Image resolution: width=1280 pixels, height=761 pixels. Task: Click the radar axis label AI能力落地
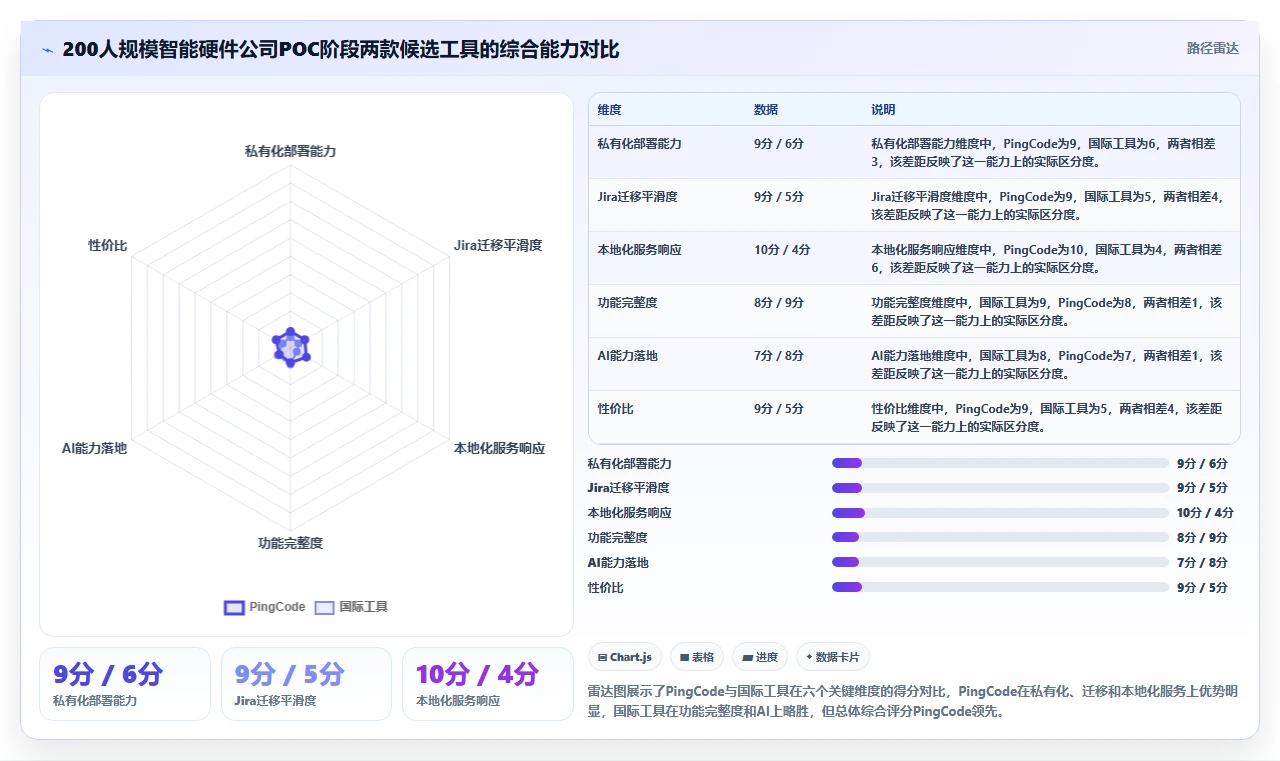(94, 448)
